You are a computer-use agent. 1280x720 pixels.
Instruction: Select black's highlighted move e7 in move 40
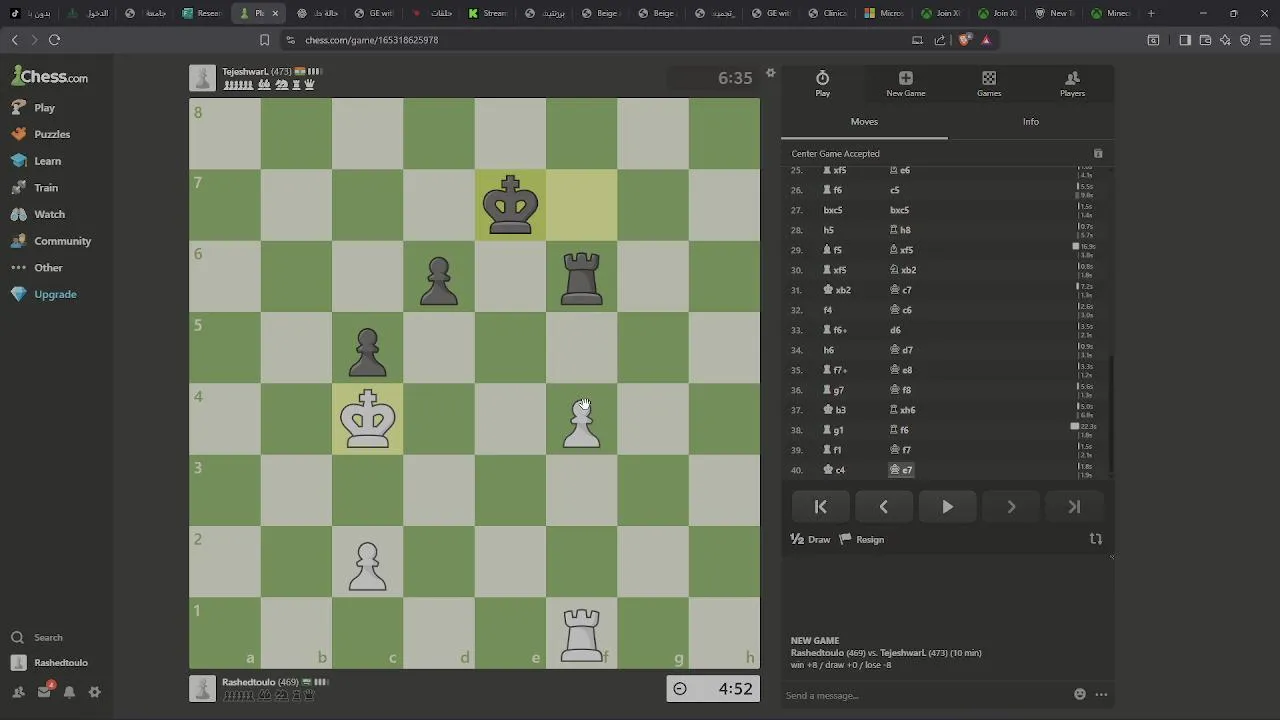click(901, 470)
